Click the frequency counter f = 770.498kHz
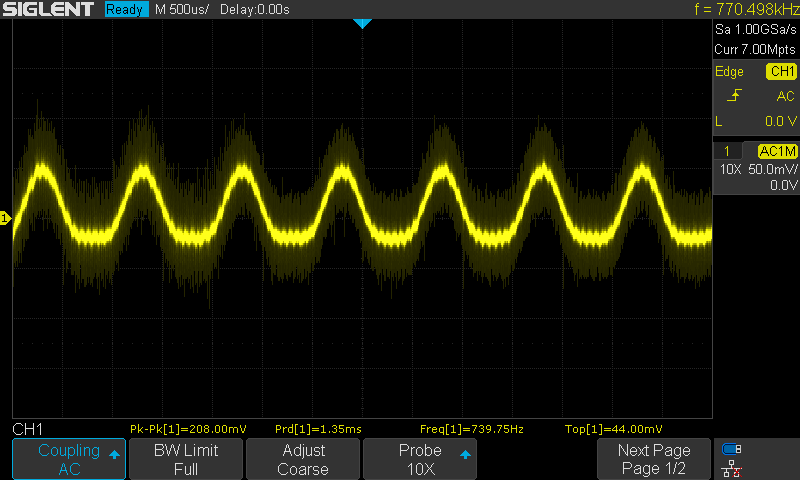 (746, 9)
